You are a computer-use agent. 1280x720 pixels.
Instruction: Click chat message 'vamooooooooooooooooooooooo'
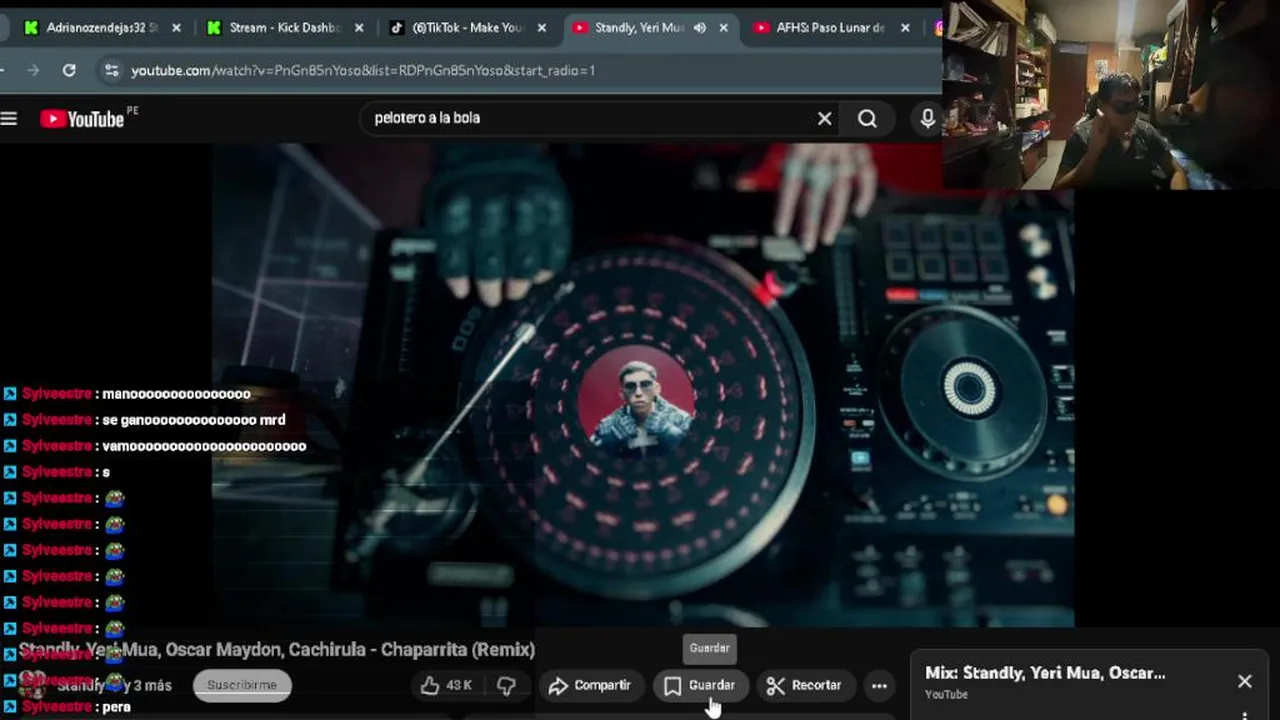(x=204, y=446)
